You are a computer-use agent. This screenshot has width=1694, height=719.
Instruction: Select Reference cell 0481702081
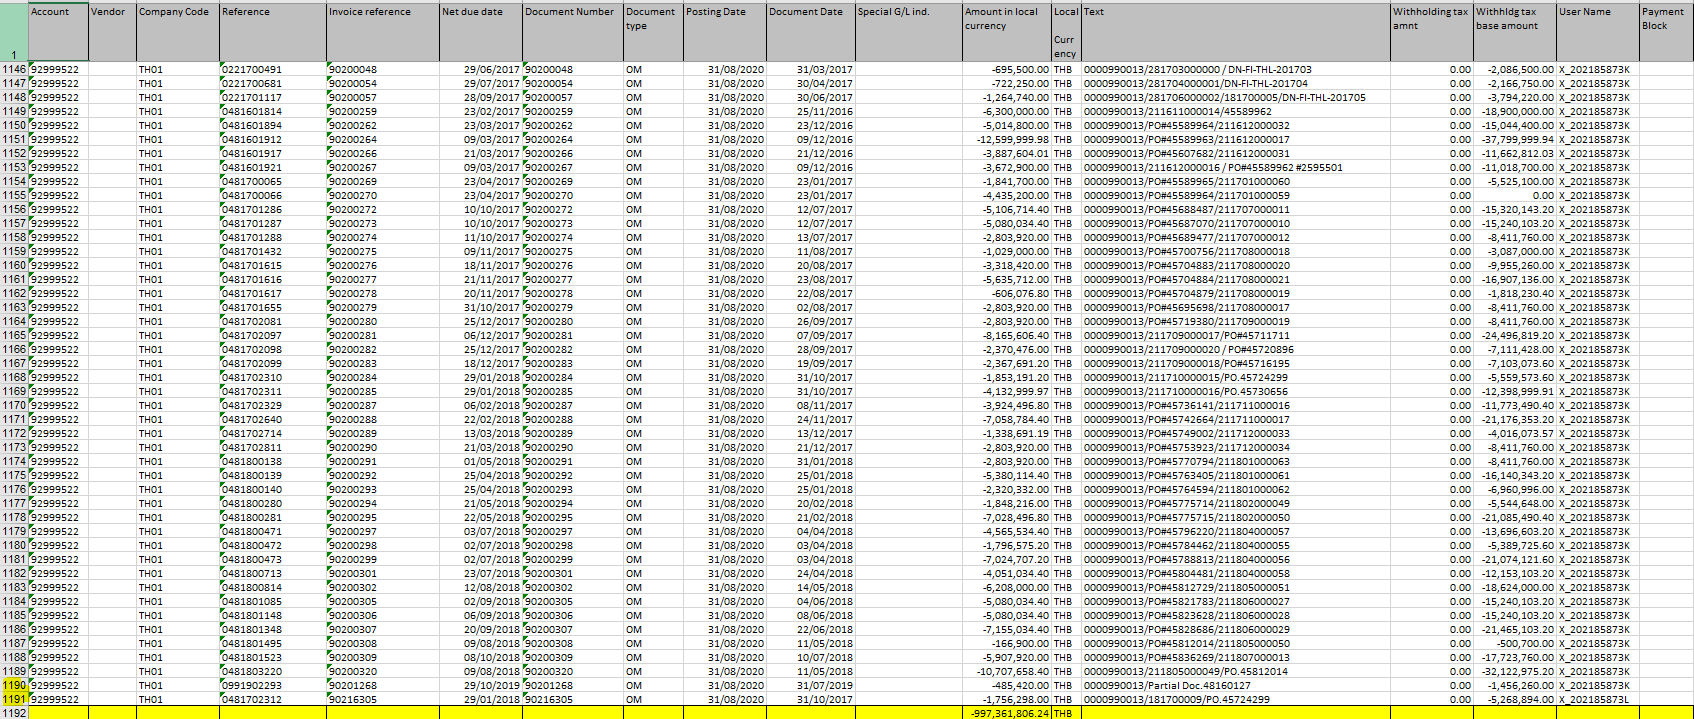[273, 322]
